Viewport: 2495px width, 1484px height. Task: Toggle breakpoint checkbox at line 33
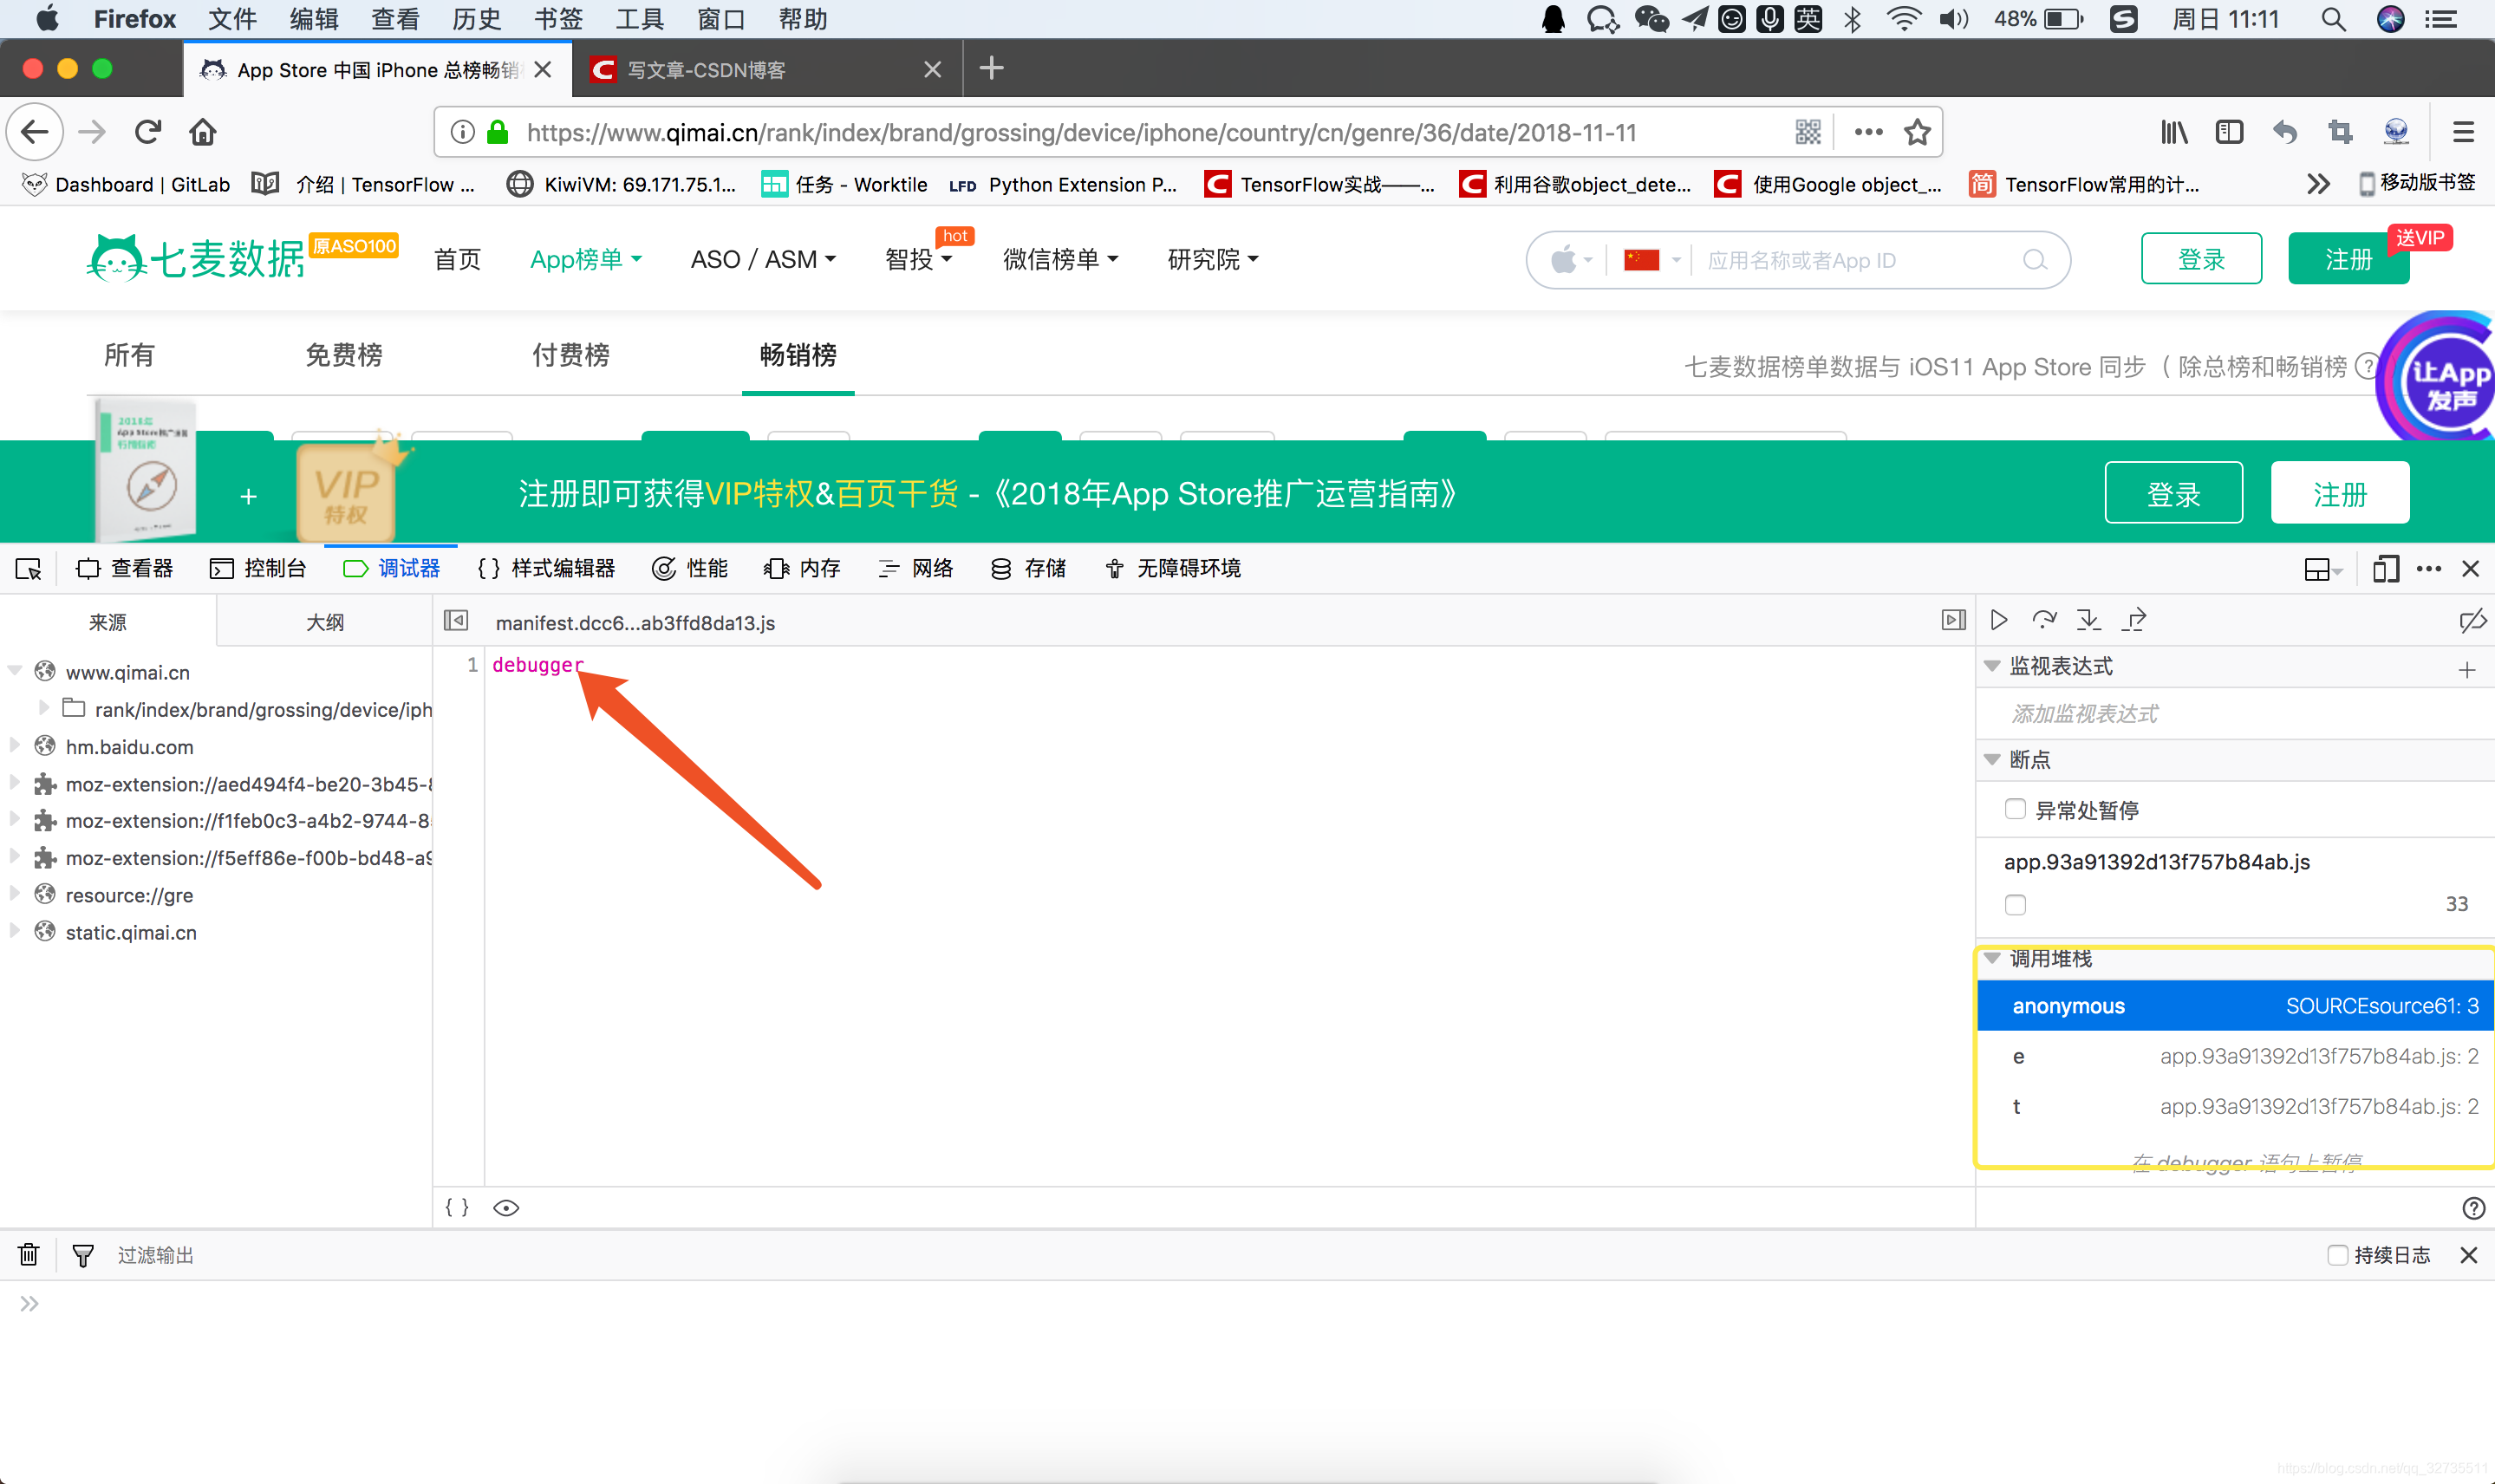pyautogui.click(x=2015, y=904)
